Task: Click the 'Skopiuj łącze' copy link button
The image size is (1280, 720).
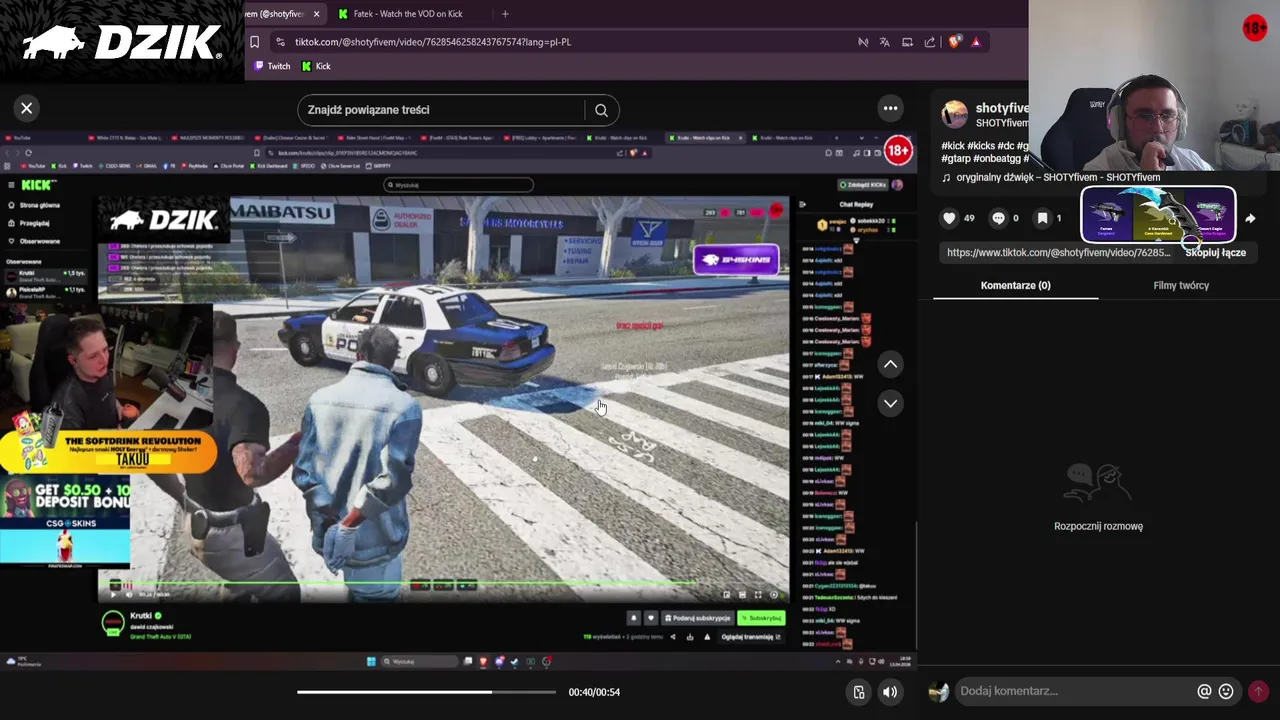Action: click(1215, 253)
